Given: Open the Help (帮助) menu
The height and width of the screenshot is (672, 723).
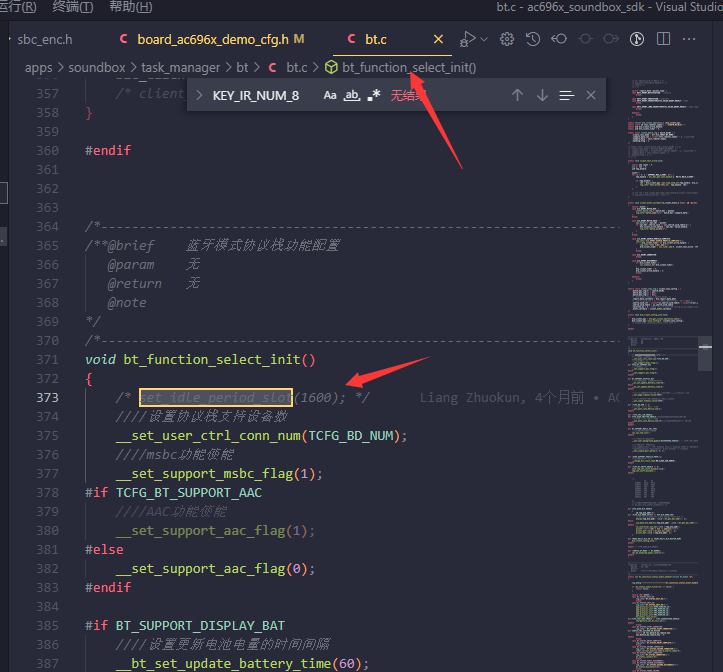Looking at the screenshot, I should click(130, 6).
